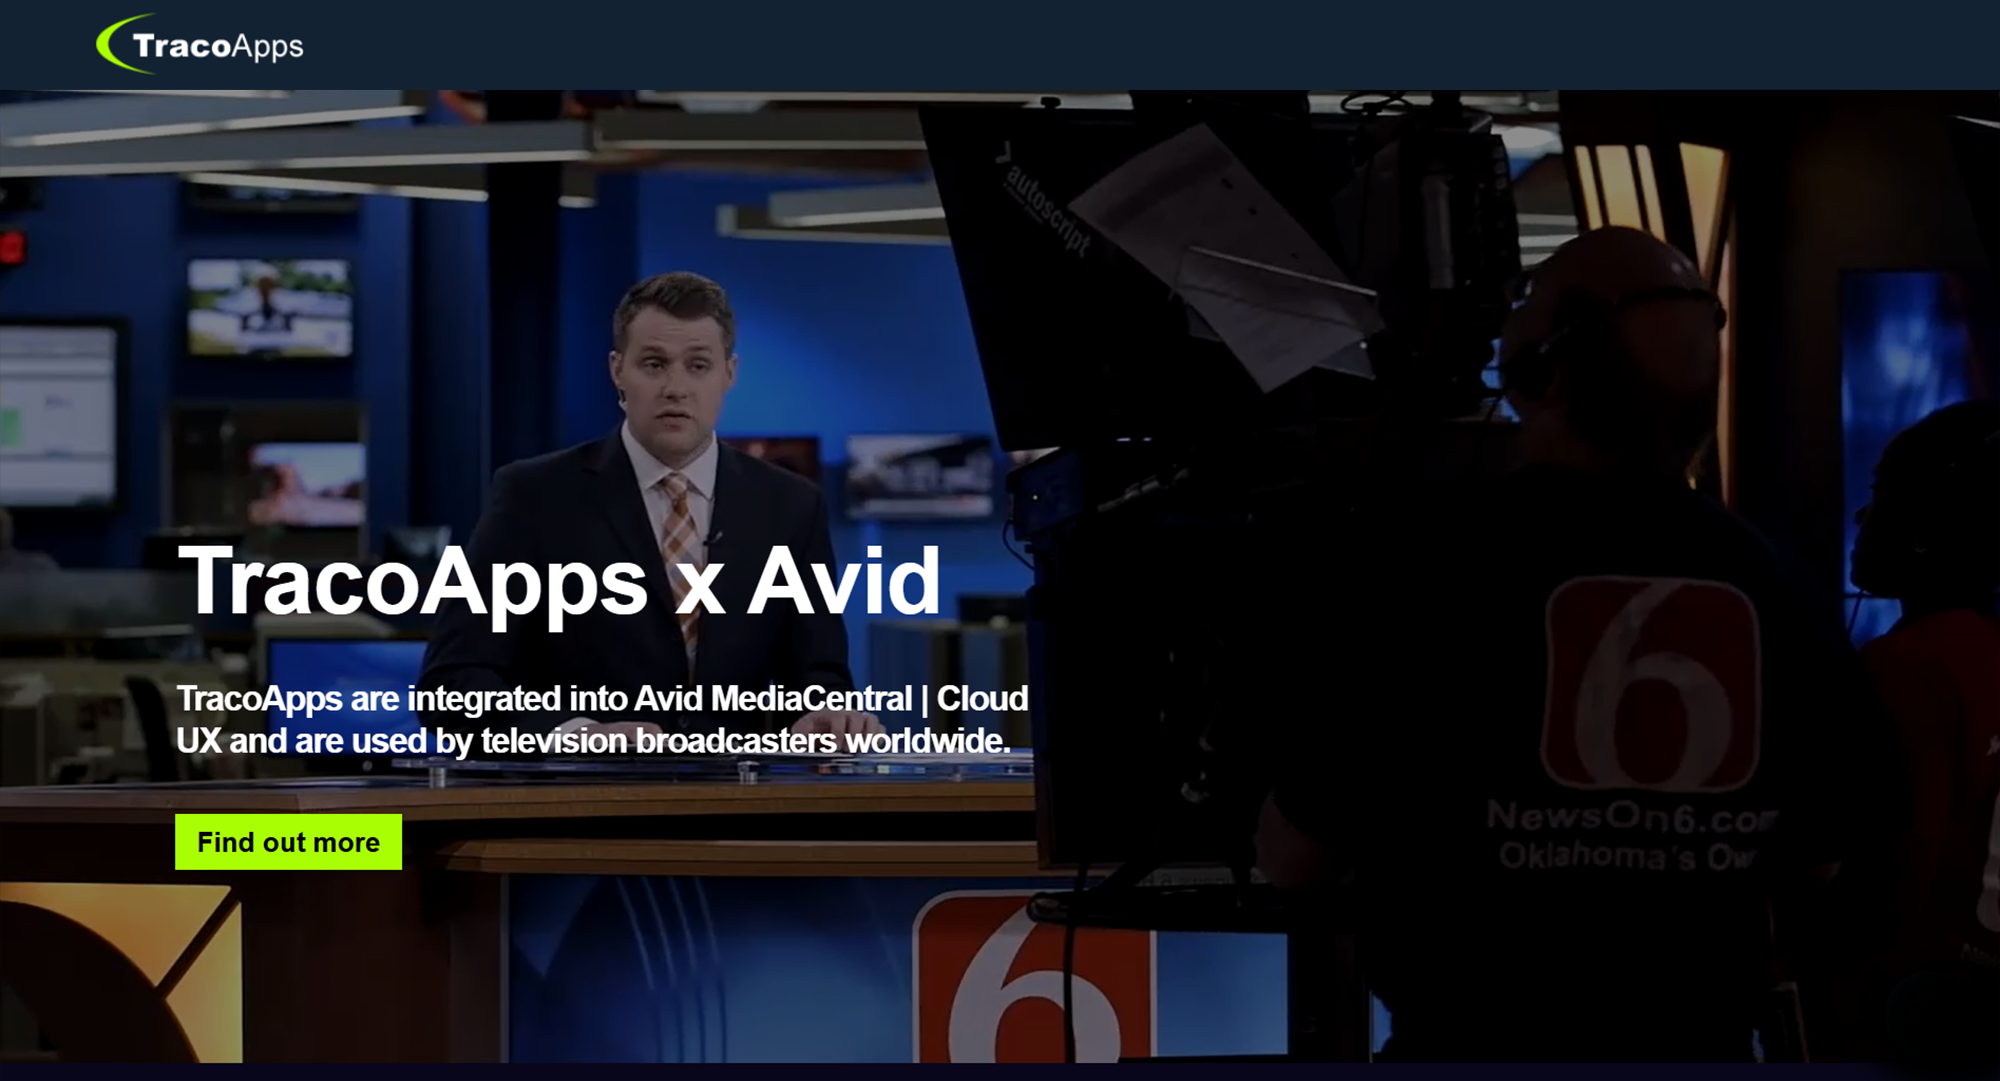Click the red 6 logo on cameraman's shirt

pos(1651,683)
